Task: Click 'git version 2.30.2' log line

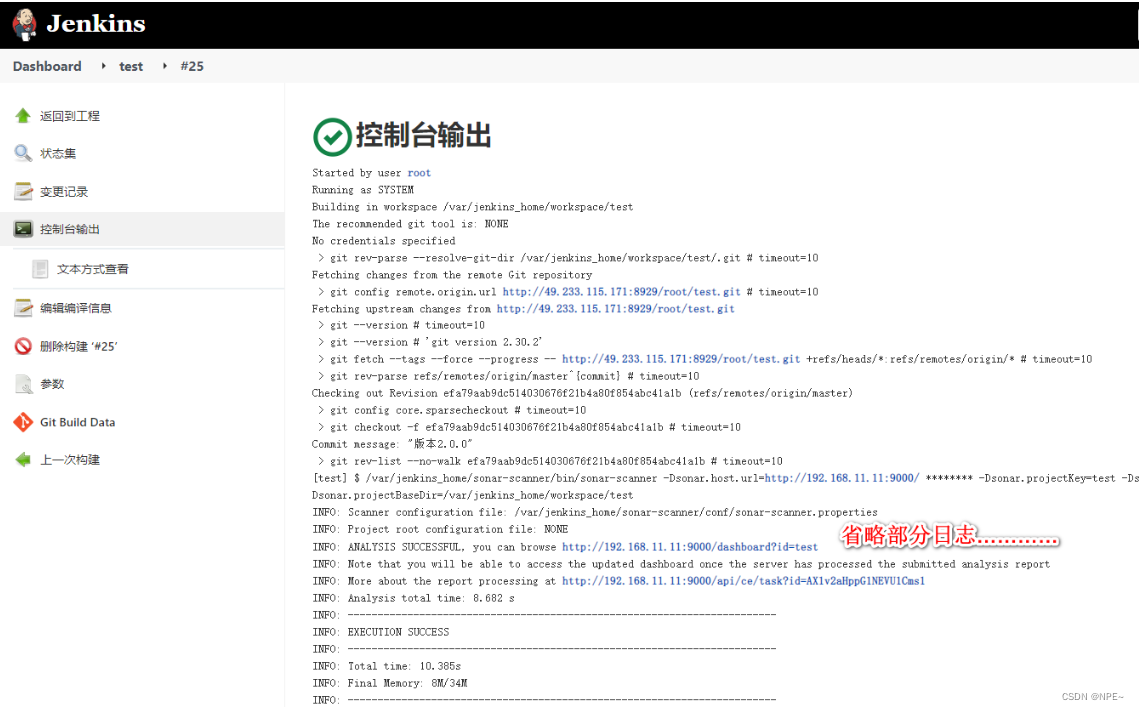Action: [x=430, y=342]
